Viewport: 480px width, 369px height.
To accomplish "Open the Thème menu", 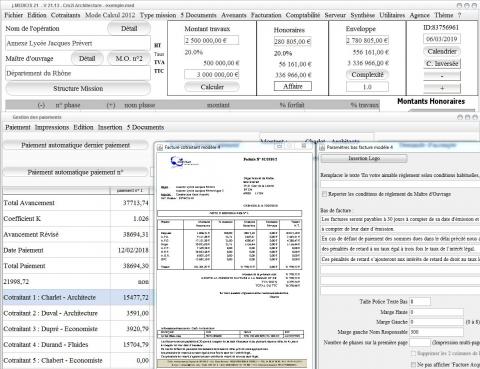I will pos(443,15).
